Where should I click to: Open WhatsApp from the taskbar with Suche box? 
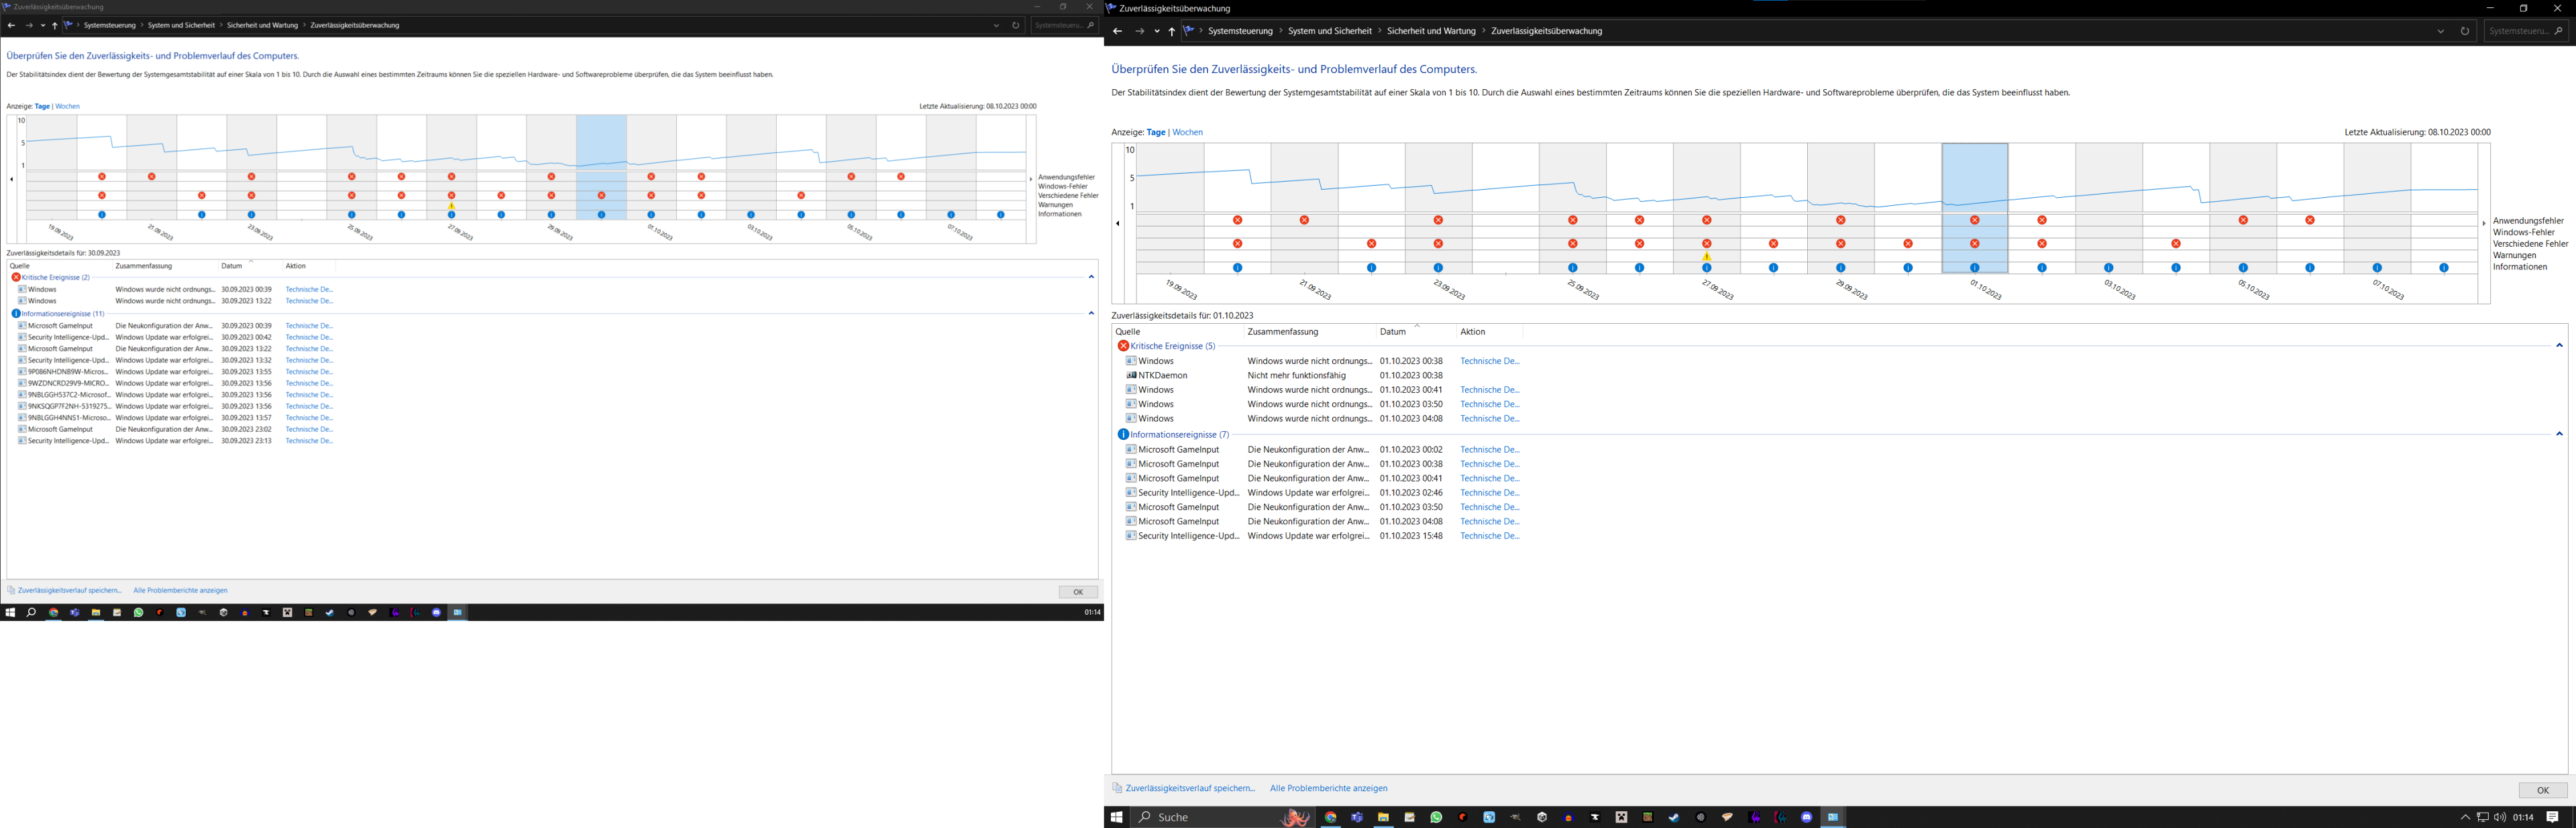(1436, 817)
